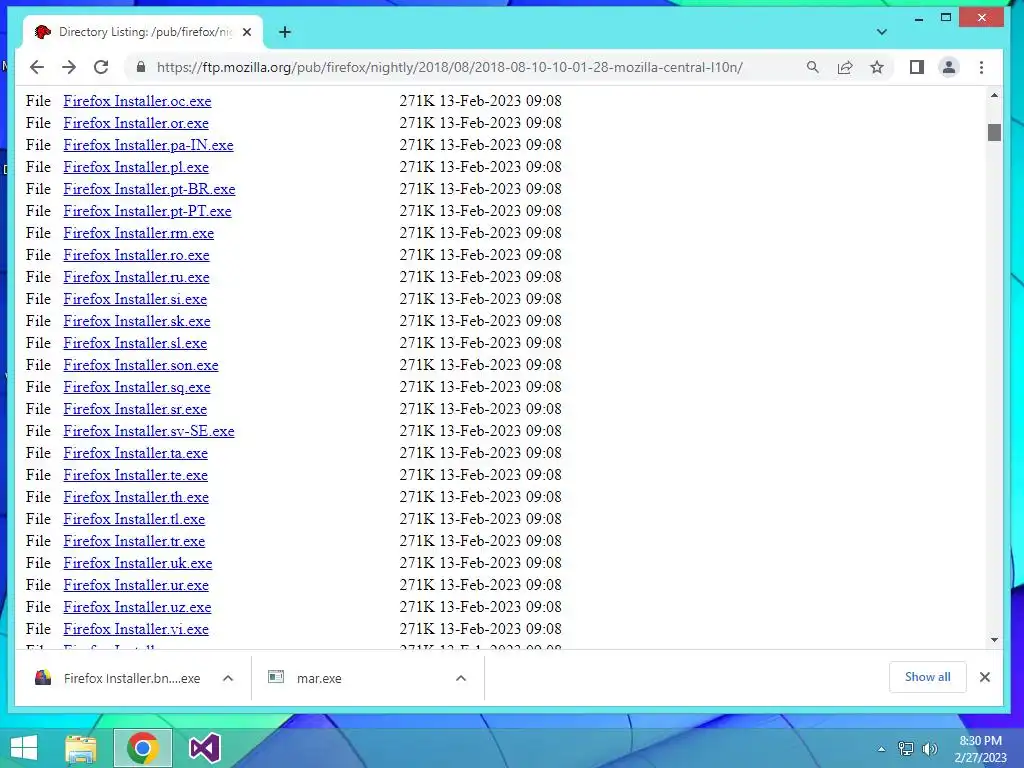Open the Chrome profile menu
The width and height of the screenshot is (1024, 768).
(949, 67)
